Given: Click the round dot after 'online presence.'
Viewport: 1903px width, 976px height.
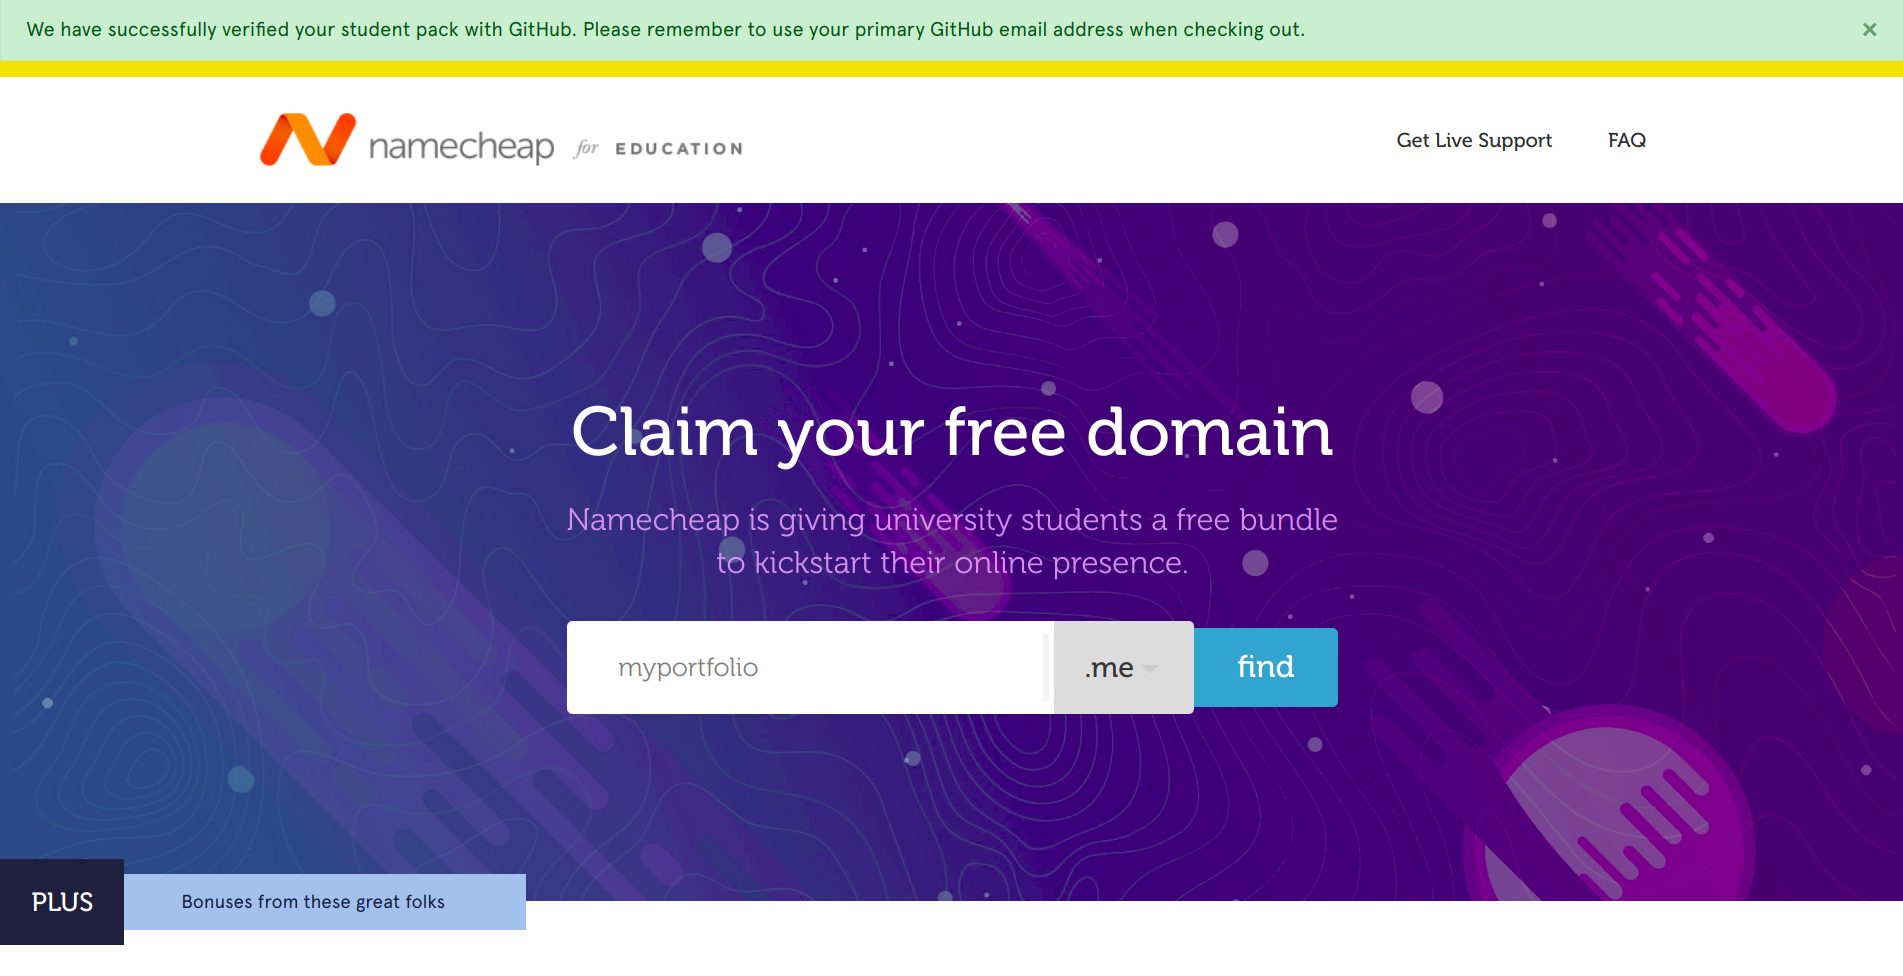Looking at the screenshot, I should coord(1255,563).
